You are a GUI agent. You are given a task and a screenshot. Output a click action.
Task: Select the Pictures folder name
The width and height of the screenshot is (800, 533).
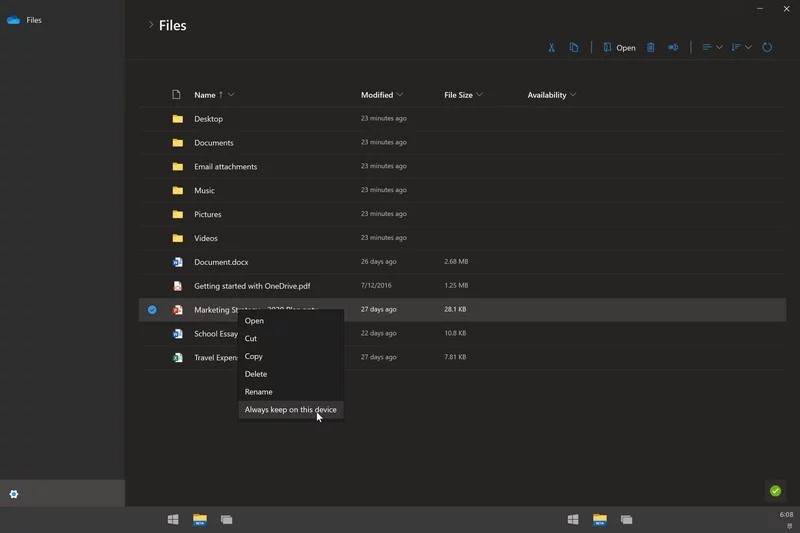tap(208, 214)
